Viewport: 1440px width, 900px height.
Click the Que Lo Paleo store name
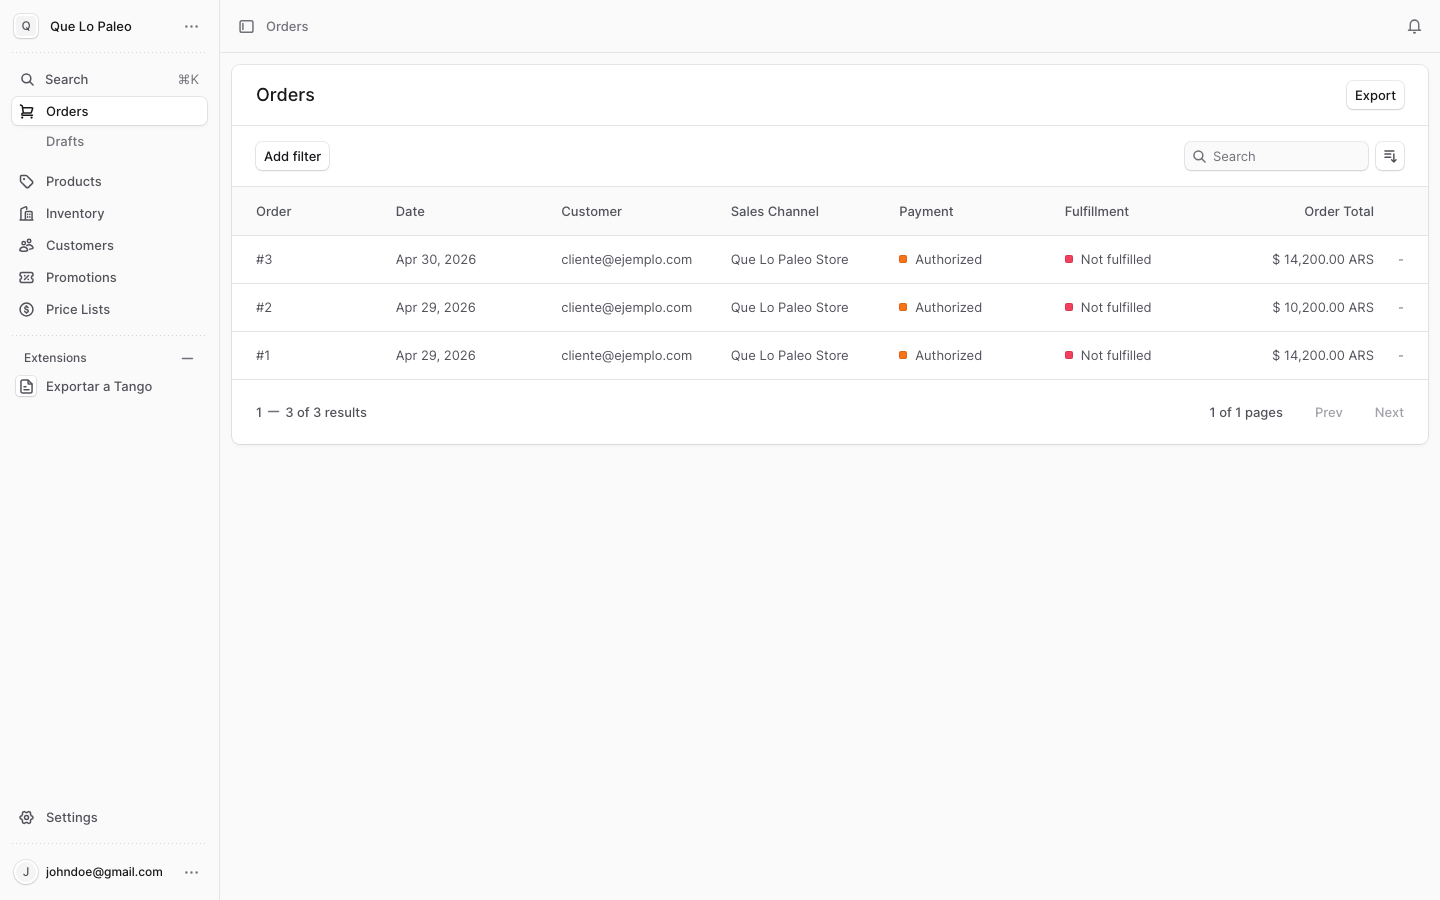point(91,26)
